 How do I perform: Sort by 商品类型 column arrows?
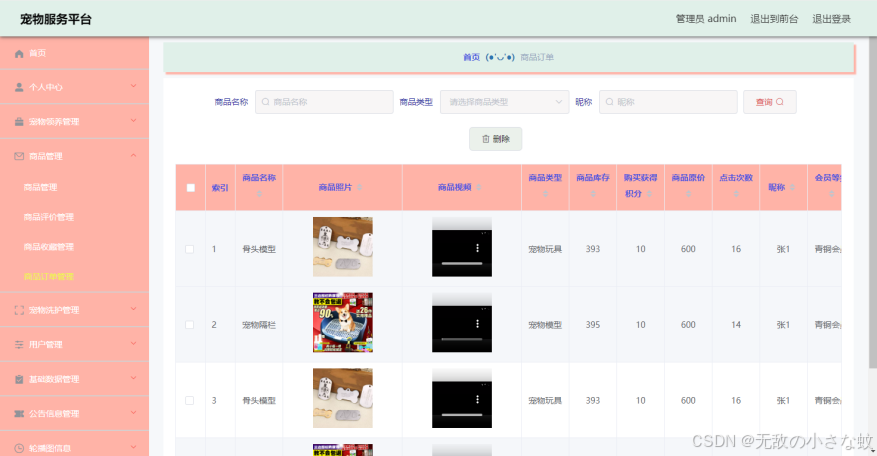(x=545, y=194)
